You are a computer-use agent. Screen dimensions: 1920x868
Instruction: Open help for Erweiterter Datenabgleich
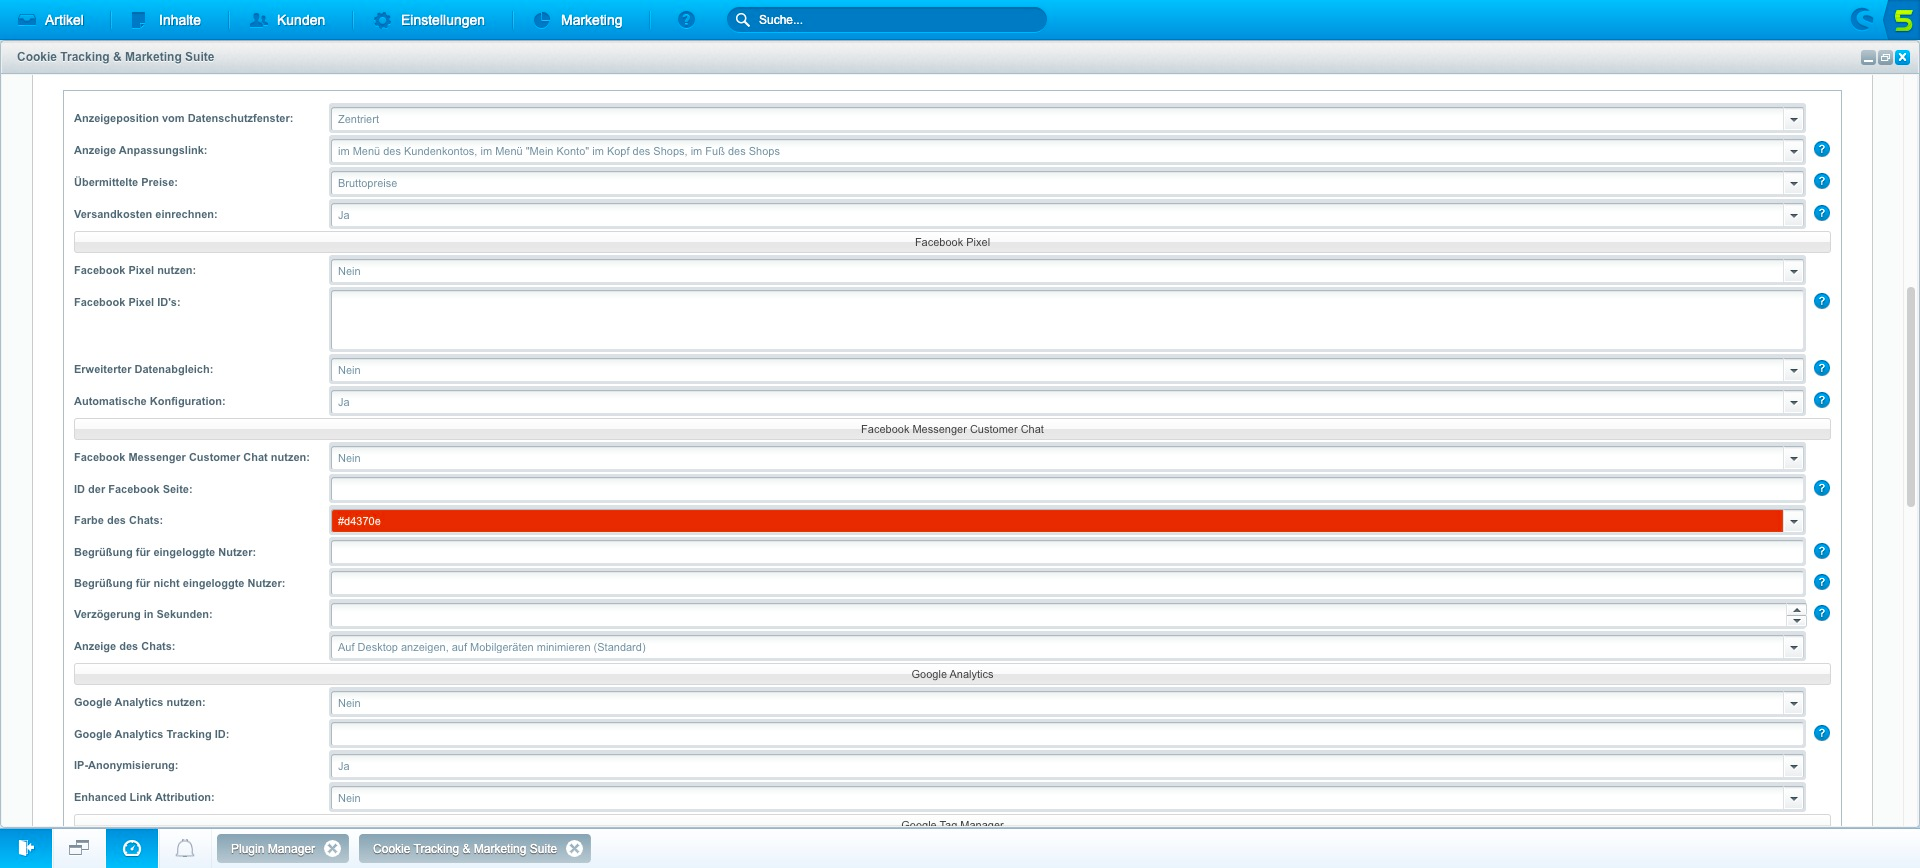pos(1822,368)
